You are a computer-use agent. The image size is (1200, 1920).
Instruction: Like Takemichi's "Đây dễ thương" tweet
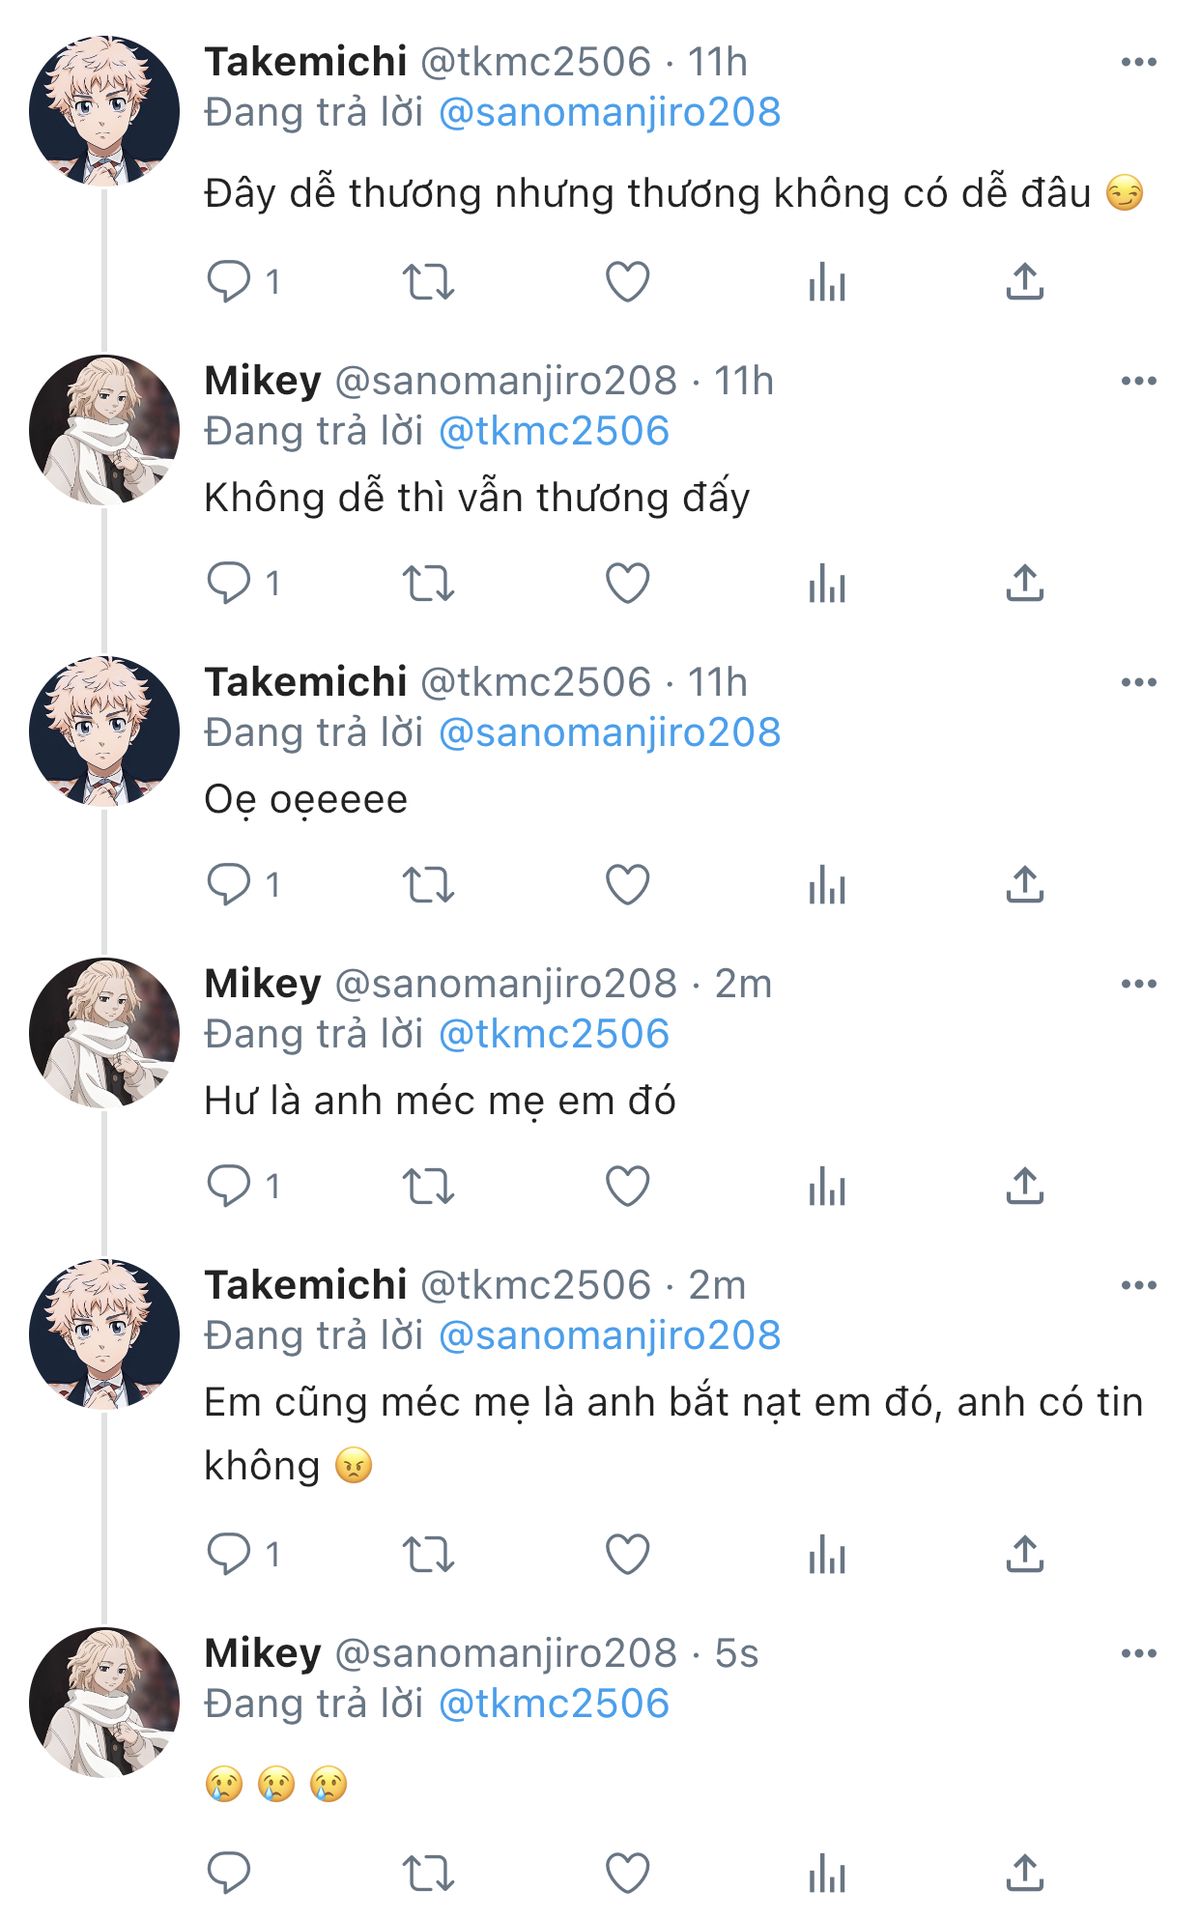(627, 282)
